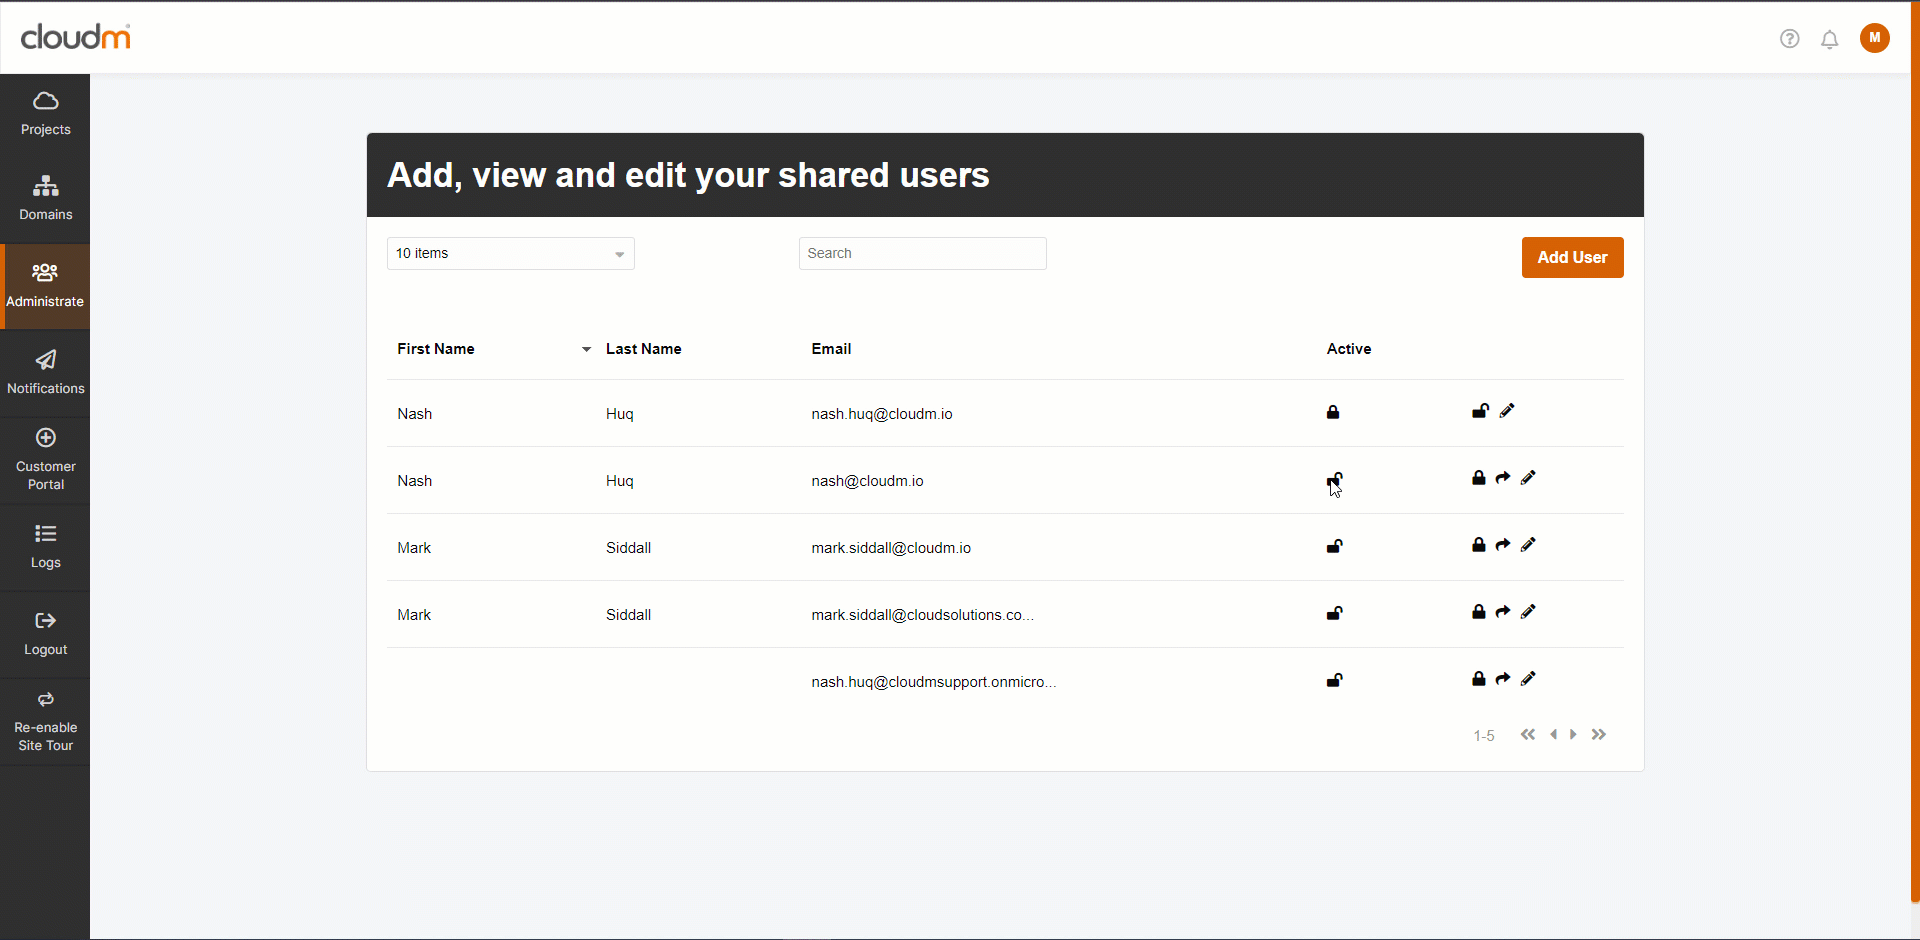The height and width of the screenshot is (940, 1920).
Task: Open the help question mark icon
Action: (1789, 39)
